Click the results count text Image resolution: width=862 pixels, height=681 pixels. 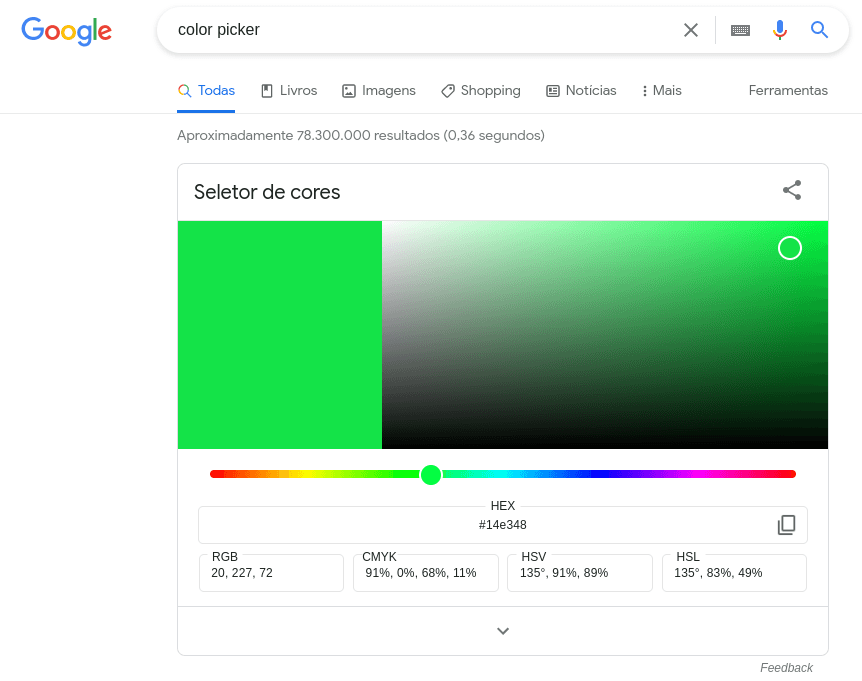click(361, 135)
